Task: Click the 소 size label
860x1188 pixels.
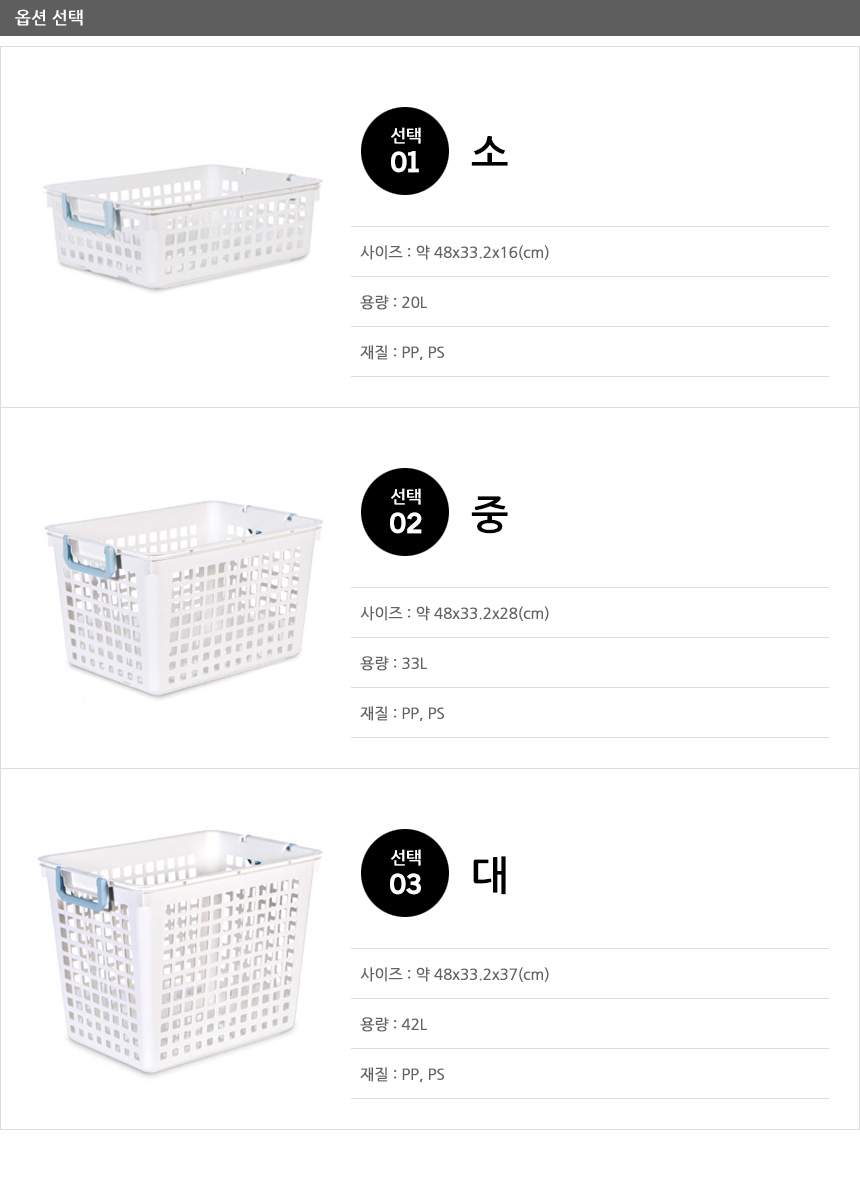Action: tap(489, 152)
